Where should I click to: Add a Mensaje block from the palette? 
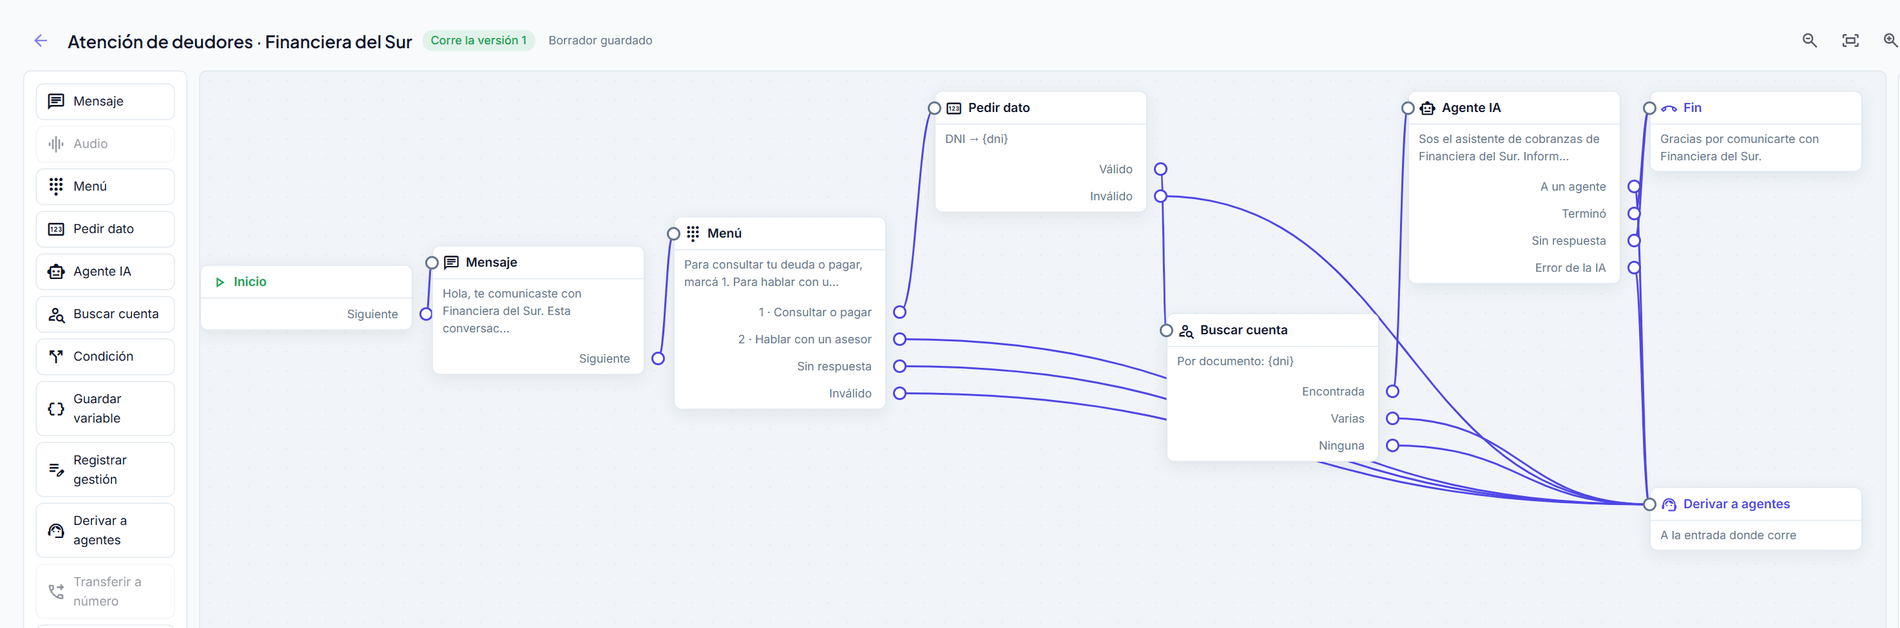[105, 101]
